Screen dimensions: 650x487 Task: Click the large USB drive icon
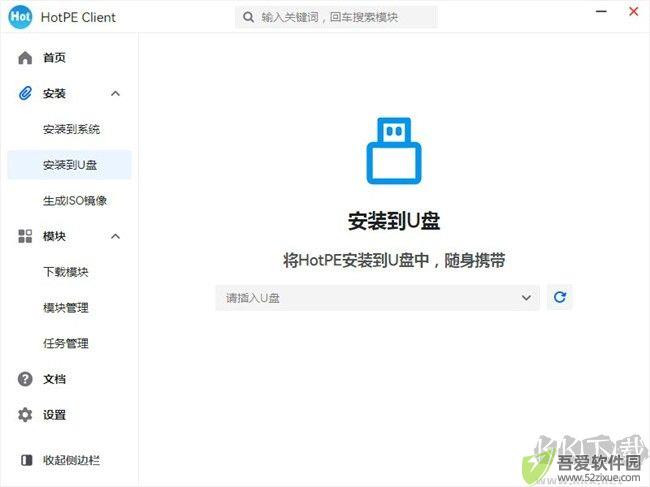(394, 151)
